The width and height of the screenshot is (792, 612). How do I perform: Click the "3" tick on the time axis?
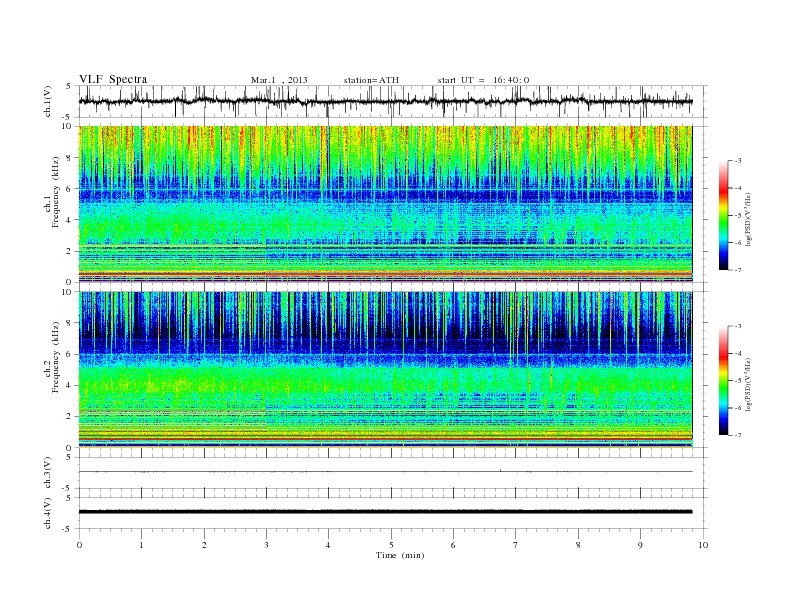click(x=266, y=545)
